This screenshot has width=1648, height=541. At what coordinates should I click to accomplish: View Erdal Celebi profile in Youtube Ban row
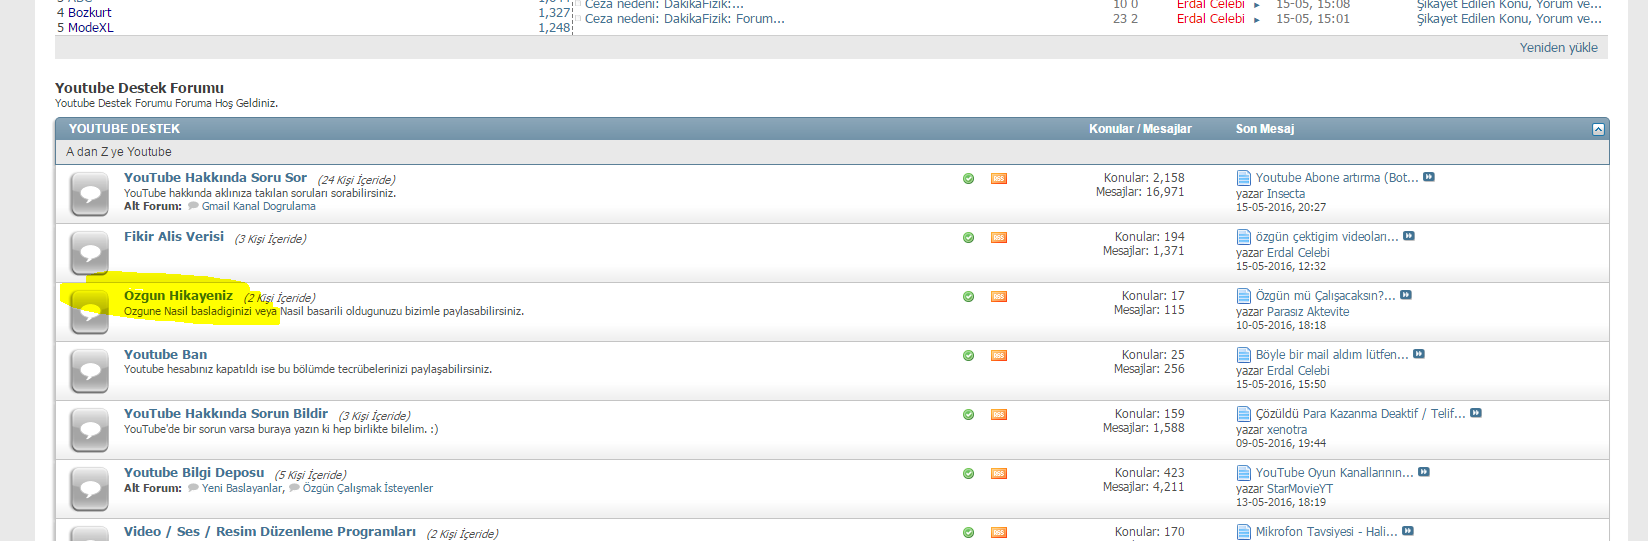click(1298, 371)
